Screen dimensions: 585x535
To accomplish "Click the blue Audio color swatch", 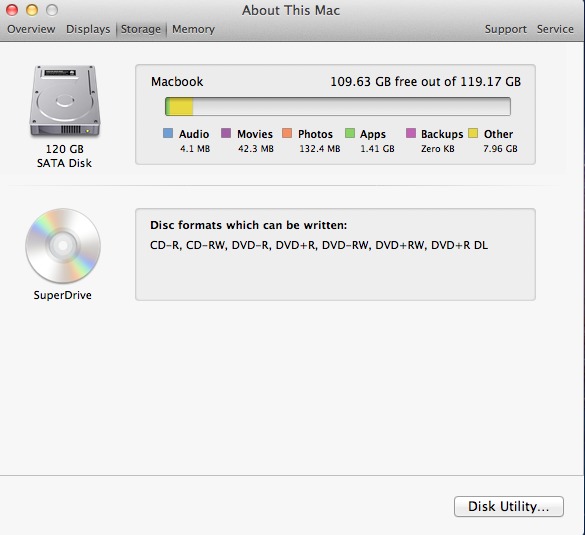I will pyautogui.click(x=168, y=133).
